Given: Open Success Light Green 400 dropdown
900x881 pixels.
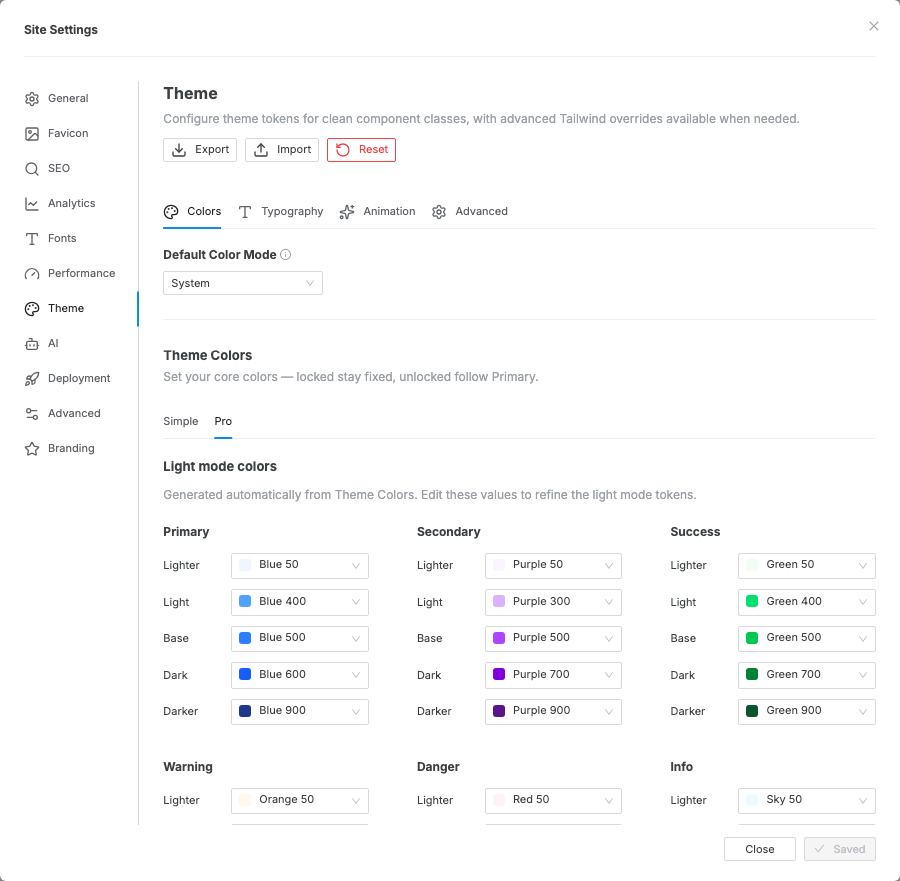Looking at the screenshot, I should (806, 602).
